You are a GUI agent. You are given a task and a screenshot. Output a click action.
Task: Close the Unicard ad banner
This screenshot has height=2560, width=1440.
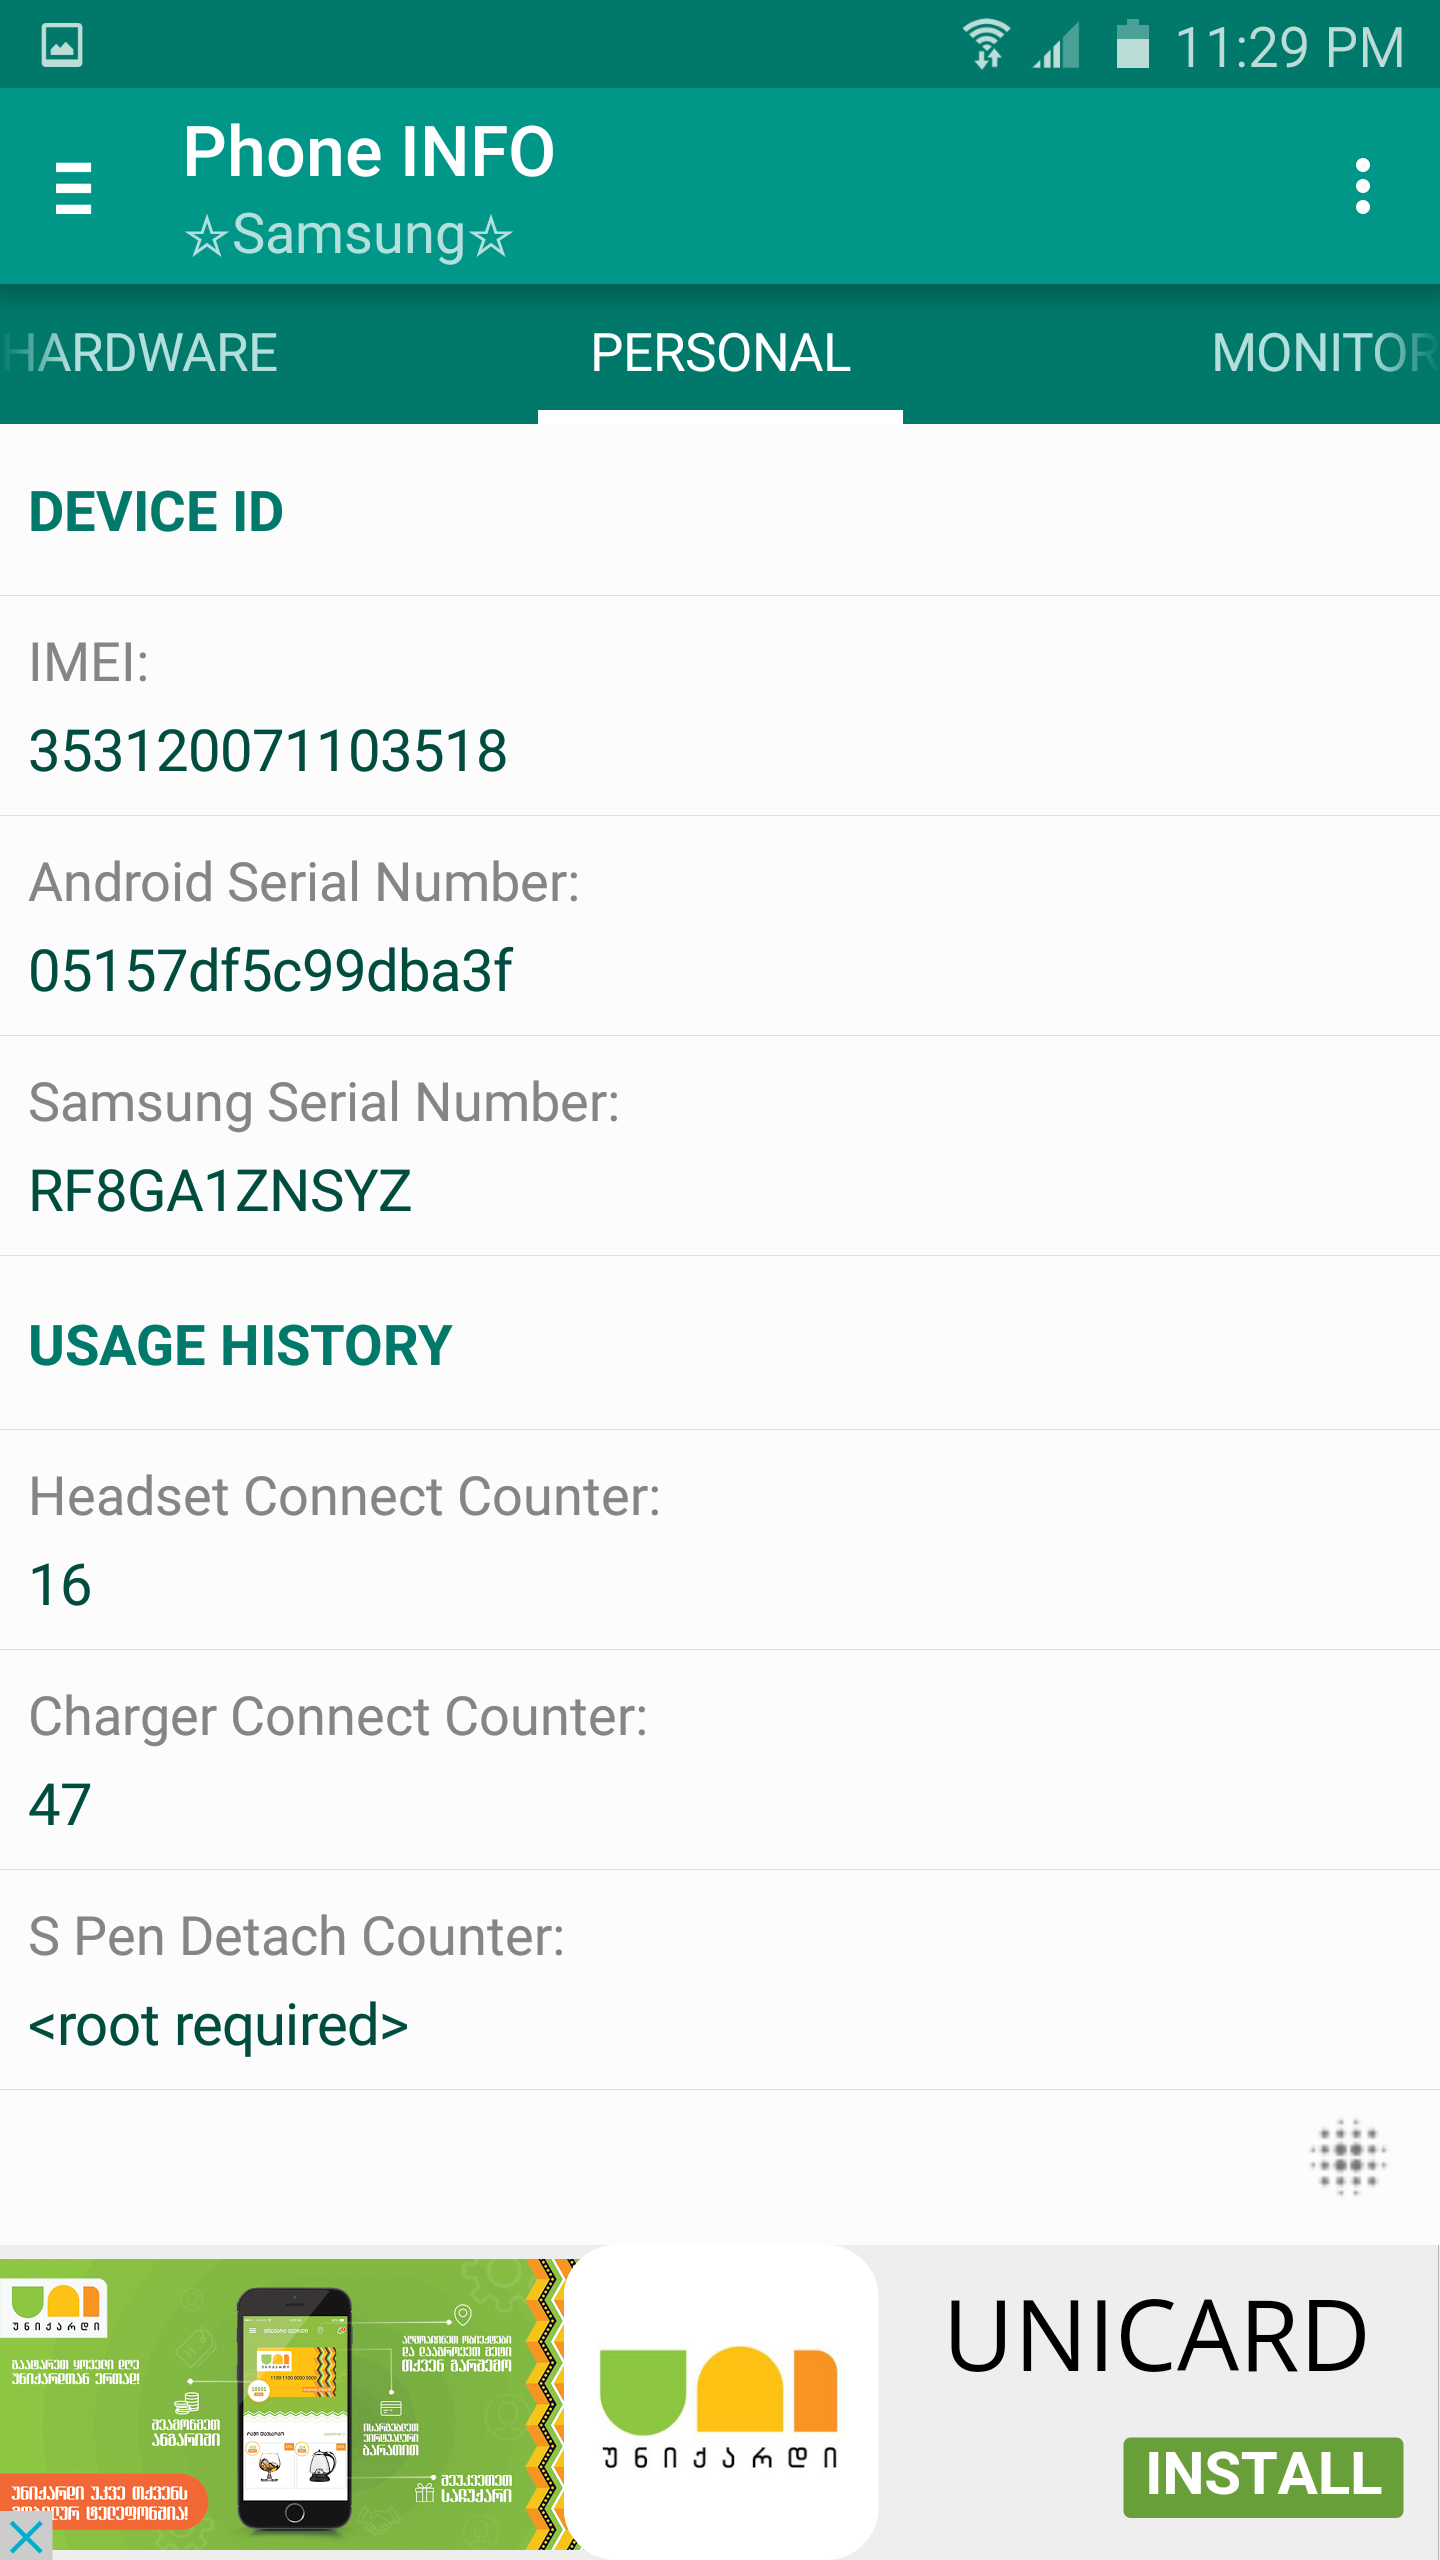click(25, 2537)
